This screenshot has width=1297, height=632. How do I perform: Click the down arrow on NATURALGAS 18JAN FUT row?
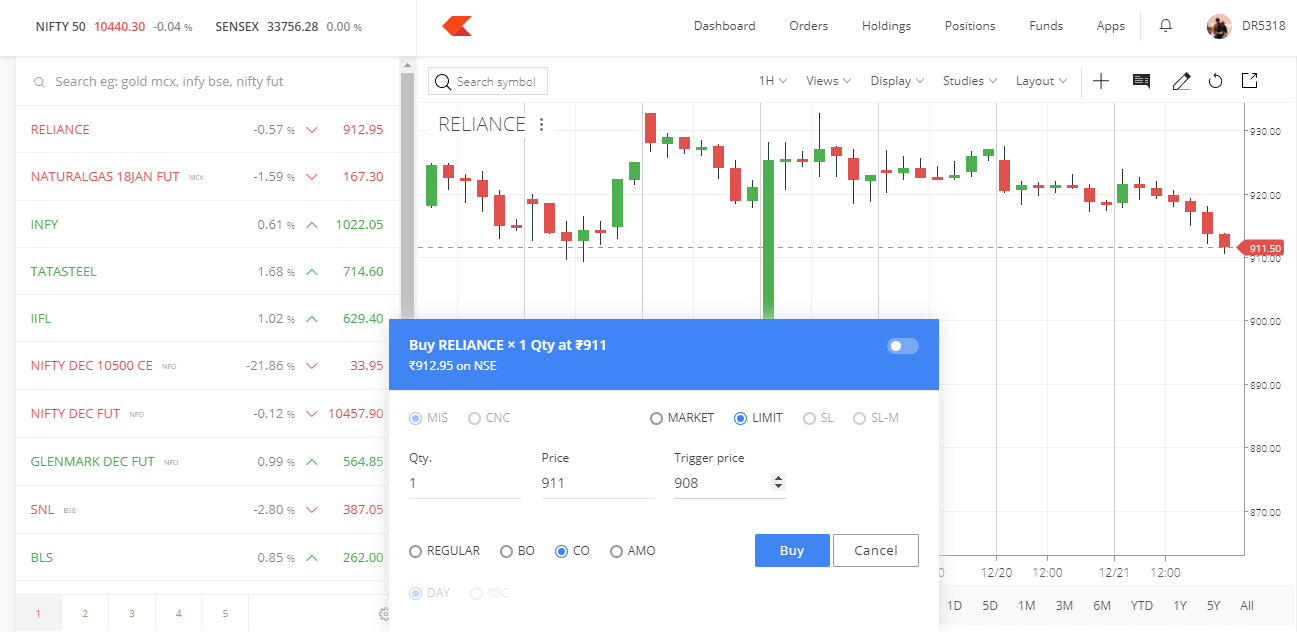[312, 177]
